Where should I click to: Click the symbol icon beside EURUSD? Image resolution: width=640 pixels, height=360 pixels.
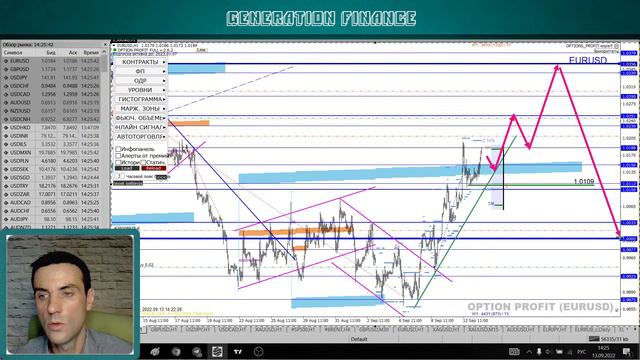coord(6,61)
